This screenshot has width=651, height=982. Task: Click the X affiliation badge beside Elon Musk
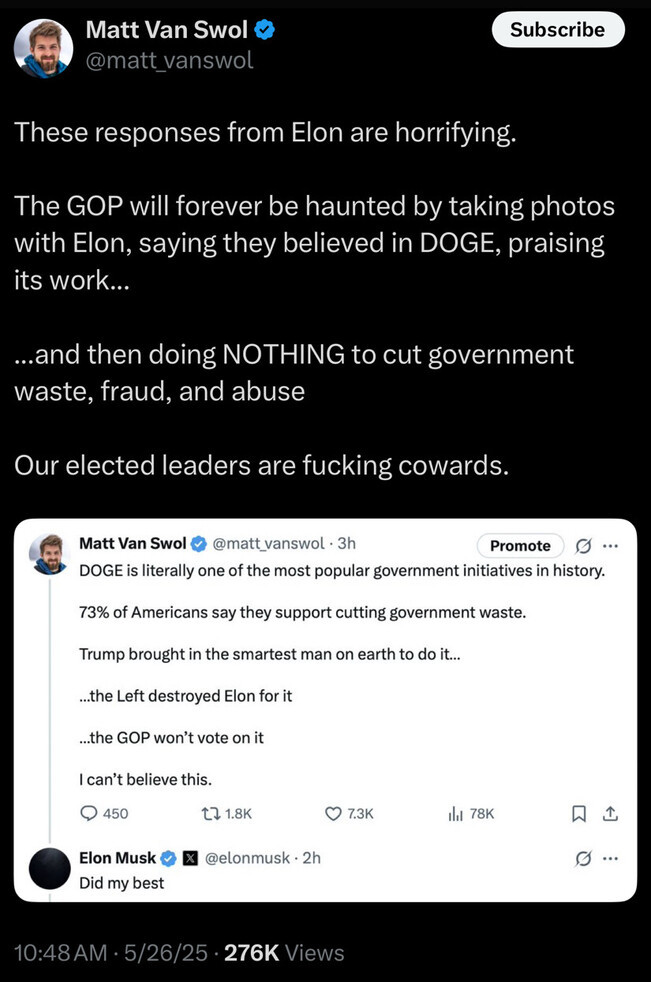pyautogui.click(x=188, y=858)
